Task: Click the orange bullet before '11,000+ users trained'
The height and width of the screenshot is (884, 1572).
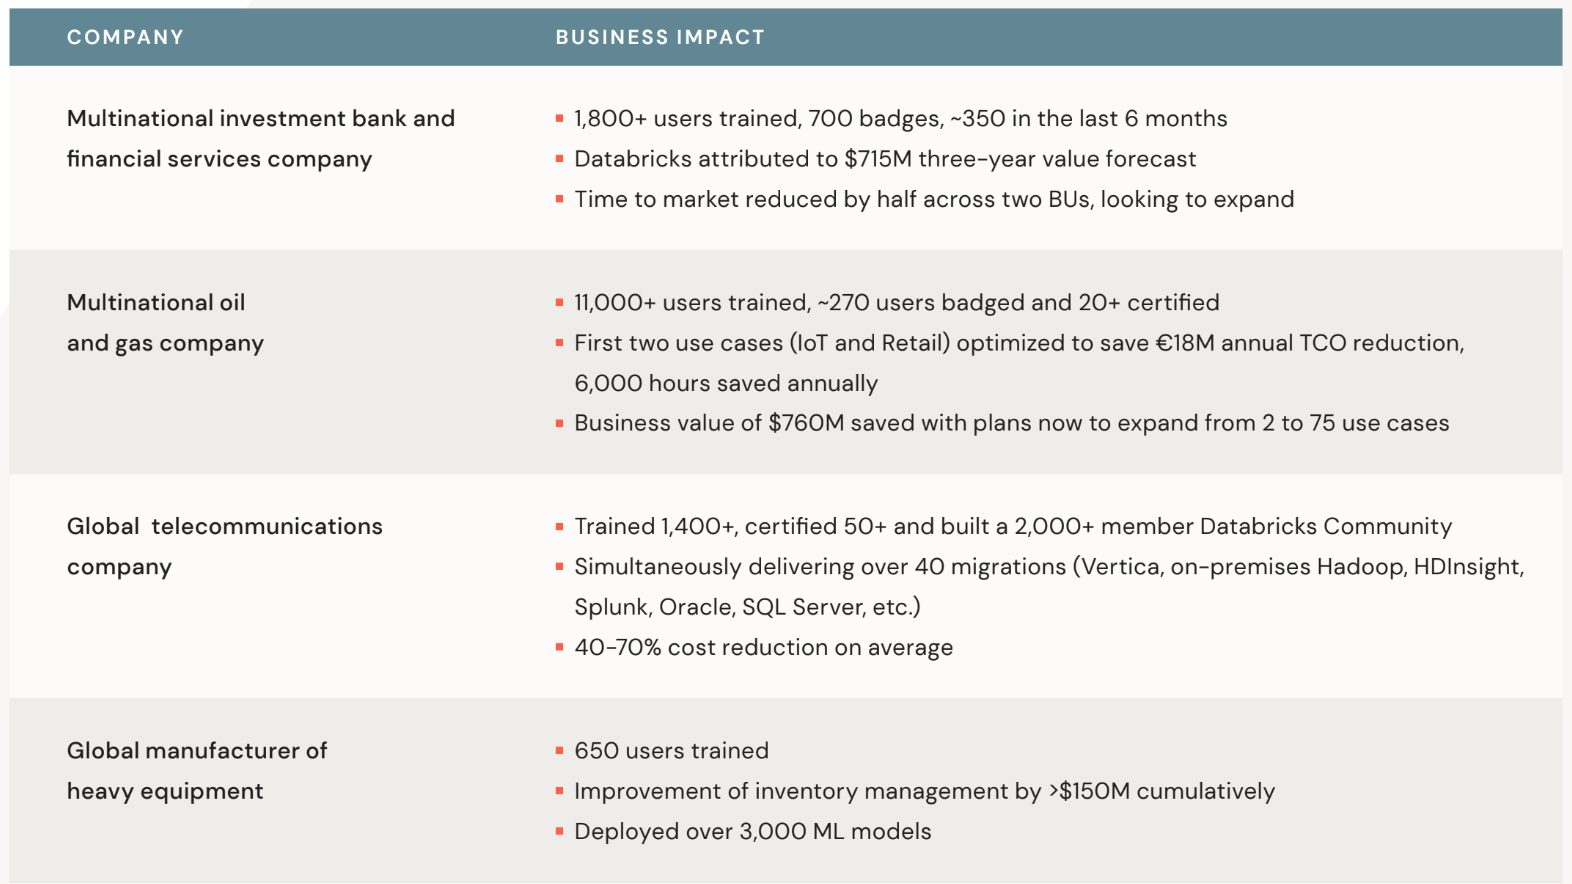Action: 560,303
